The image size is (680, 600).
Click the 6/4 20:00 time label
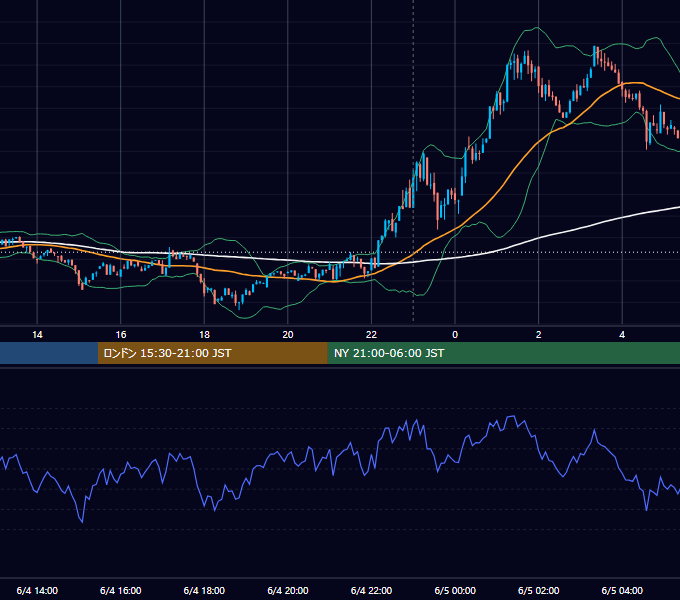click(x=288, y=590)
